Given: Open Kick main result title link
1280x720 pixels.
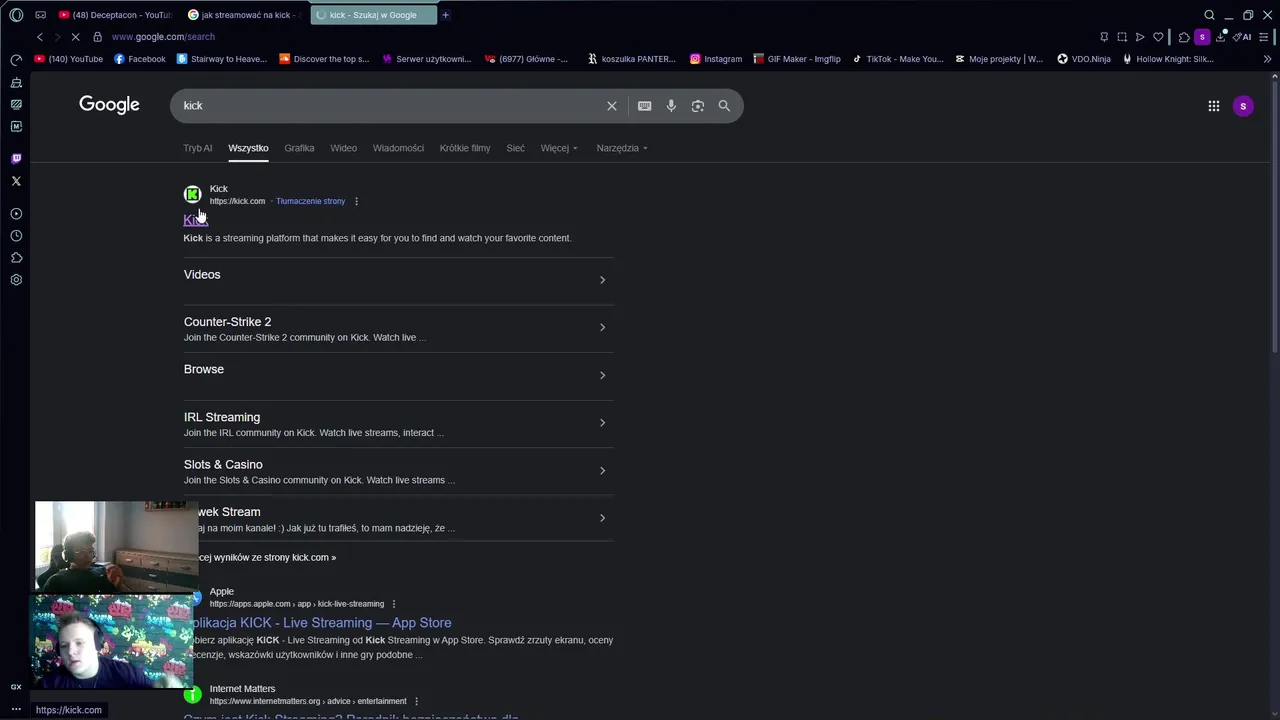Looking at the screenshot, I should (x=195, y=220).
